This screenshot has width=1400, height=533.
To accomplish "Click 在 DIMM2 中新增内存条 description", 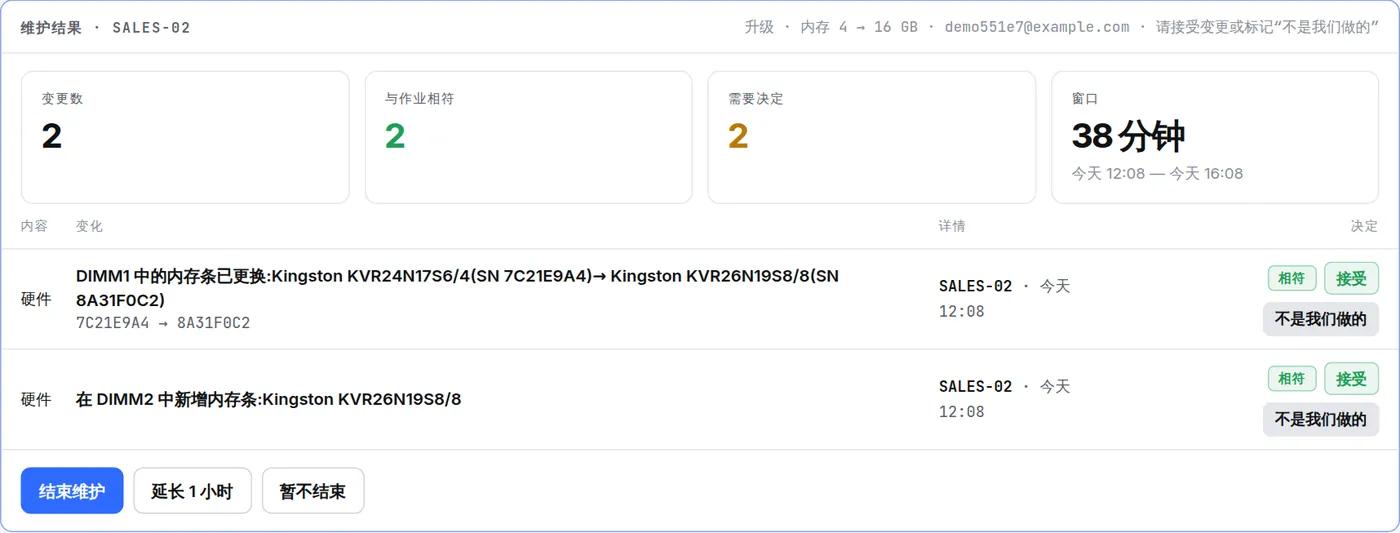I will pos(268,399).
